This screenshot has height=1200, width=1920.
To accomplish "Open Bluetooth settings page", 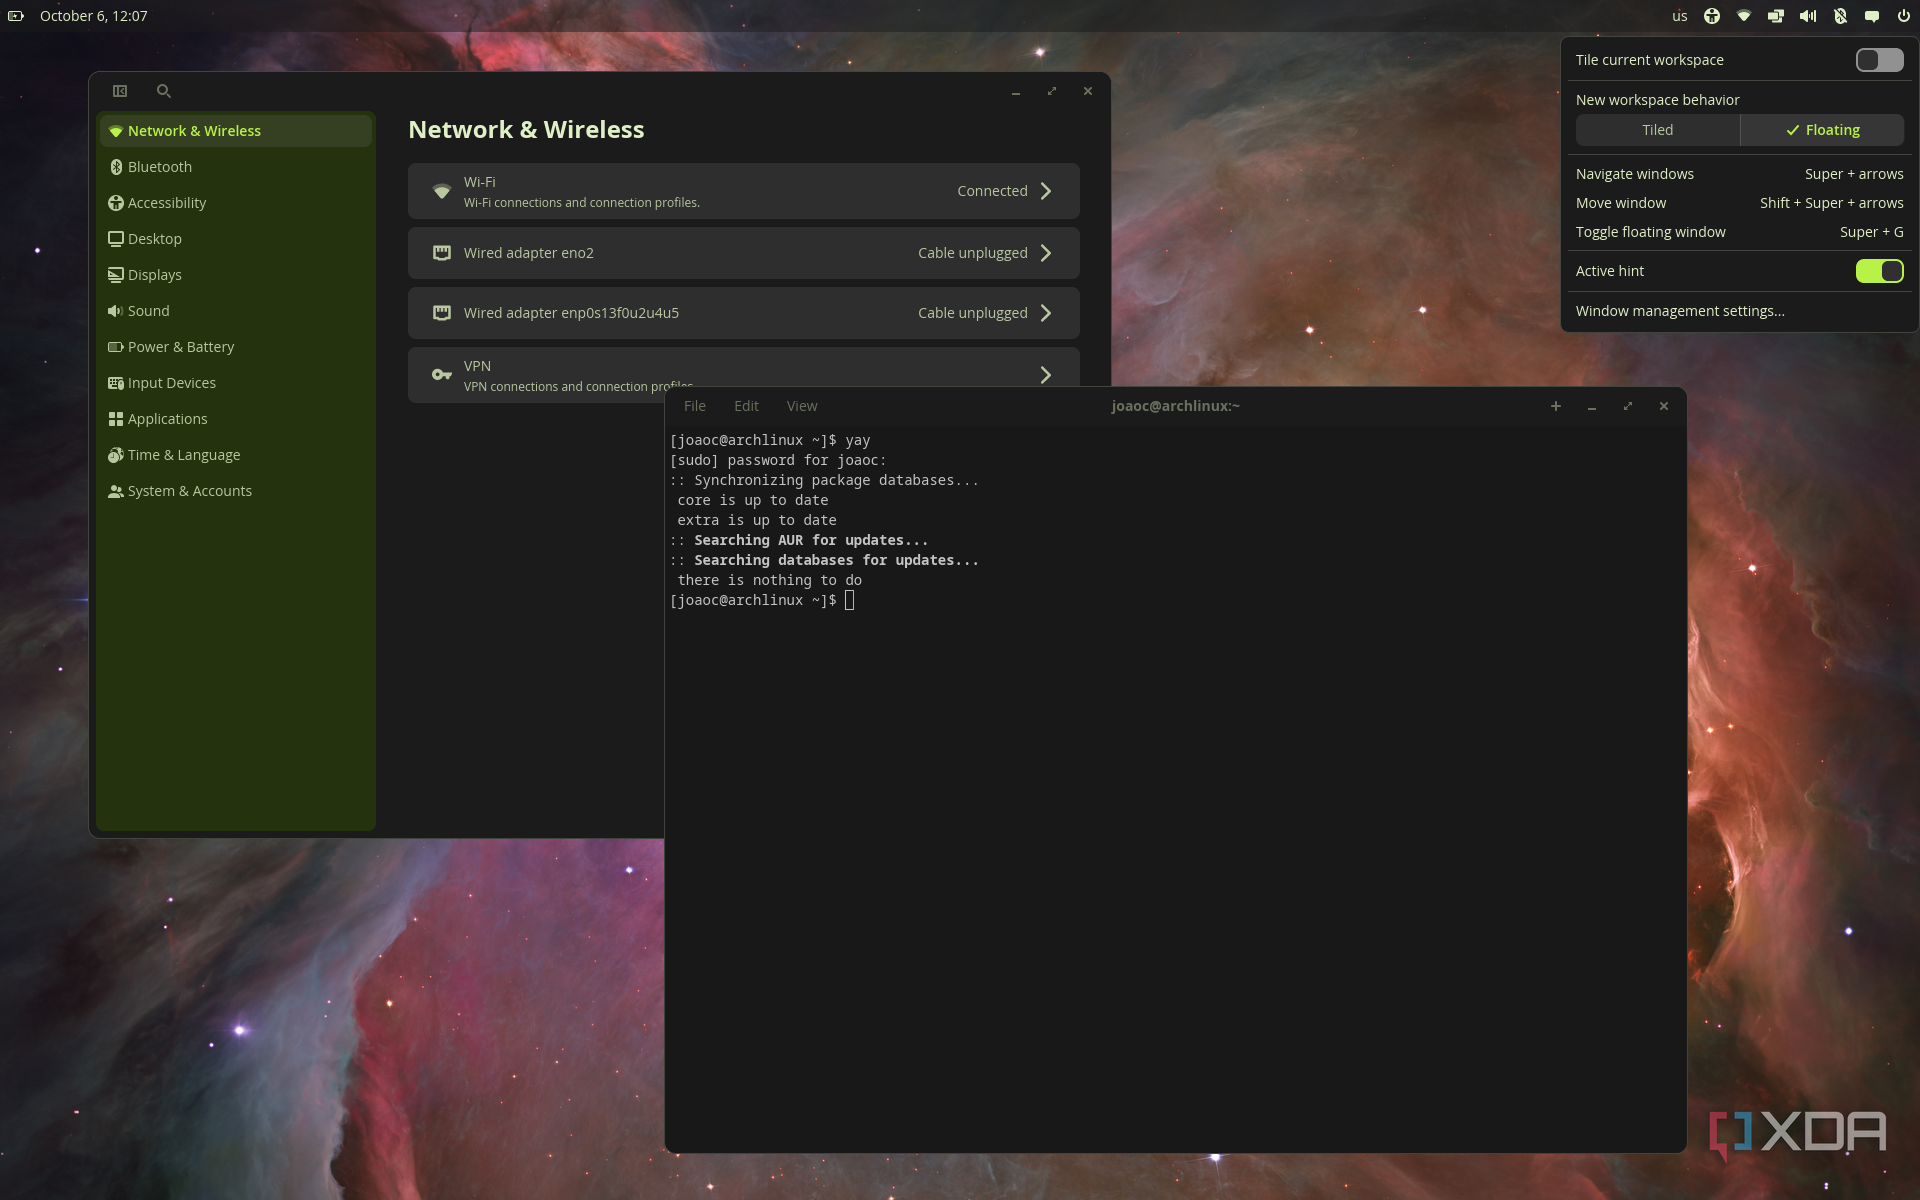I will pos(236,167).
